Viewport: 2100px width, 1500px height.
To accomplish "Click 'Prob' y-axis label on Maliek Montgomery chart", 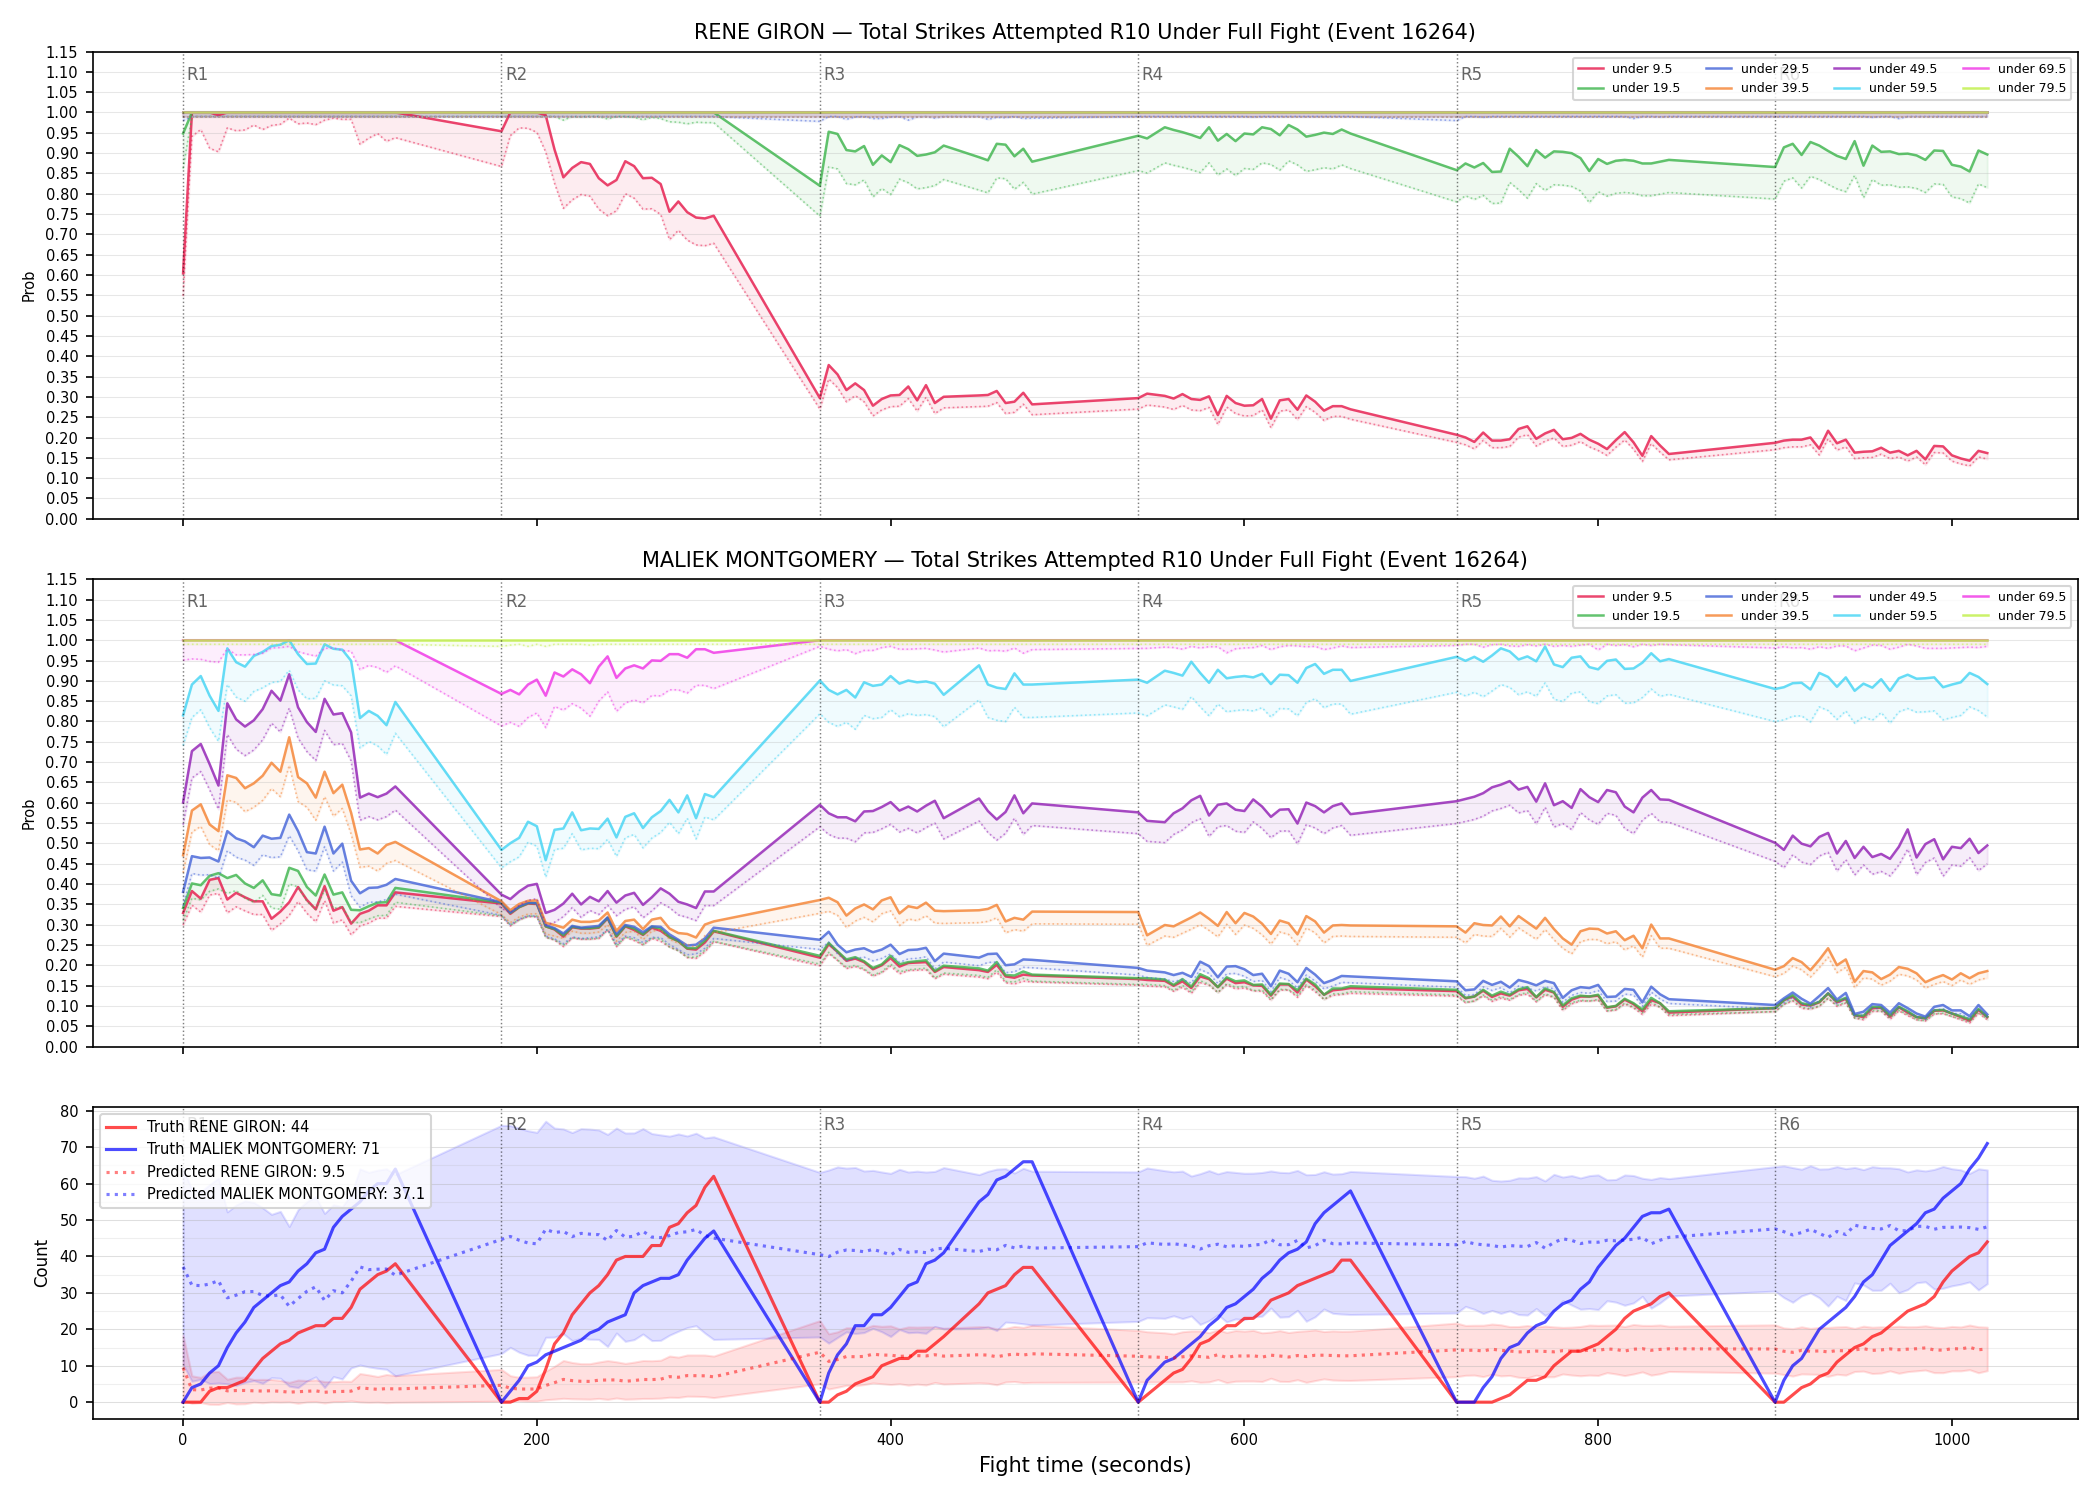I will pos(29,814).
